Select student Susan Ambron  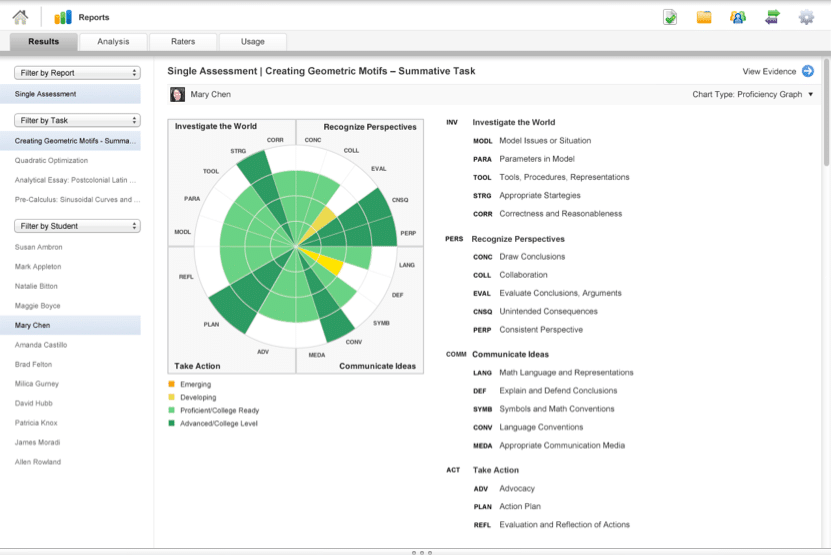[x=39, y=247]
